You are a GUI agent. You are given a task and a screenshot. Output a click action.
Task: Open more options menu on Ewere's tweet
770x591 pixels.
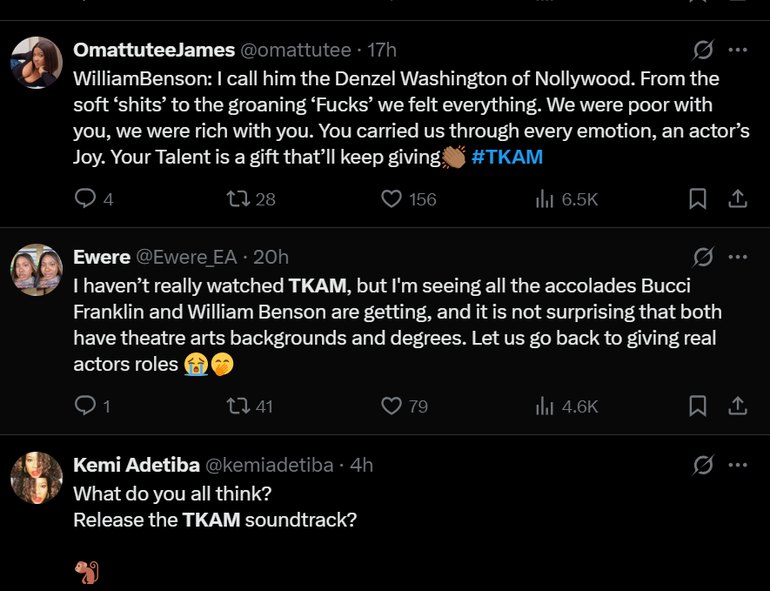pyautogui.click(x=737, y=257)
